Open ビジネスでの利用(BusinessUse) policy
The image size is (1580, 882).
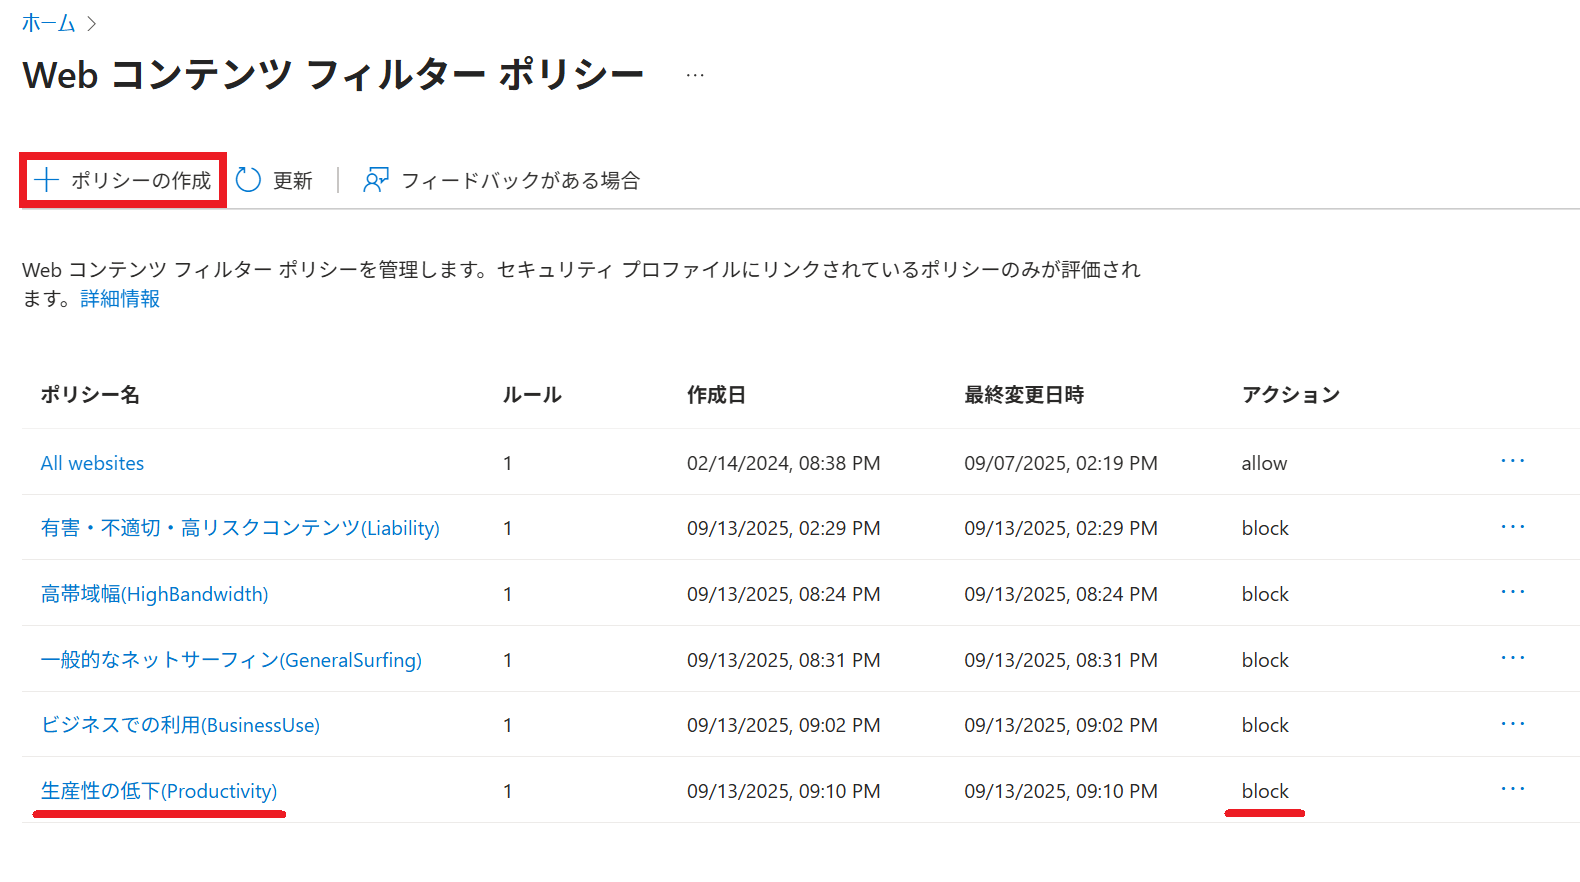[x=180, y=725]
